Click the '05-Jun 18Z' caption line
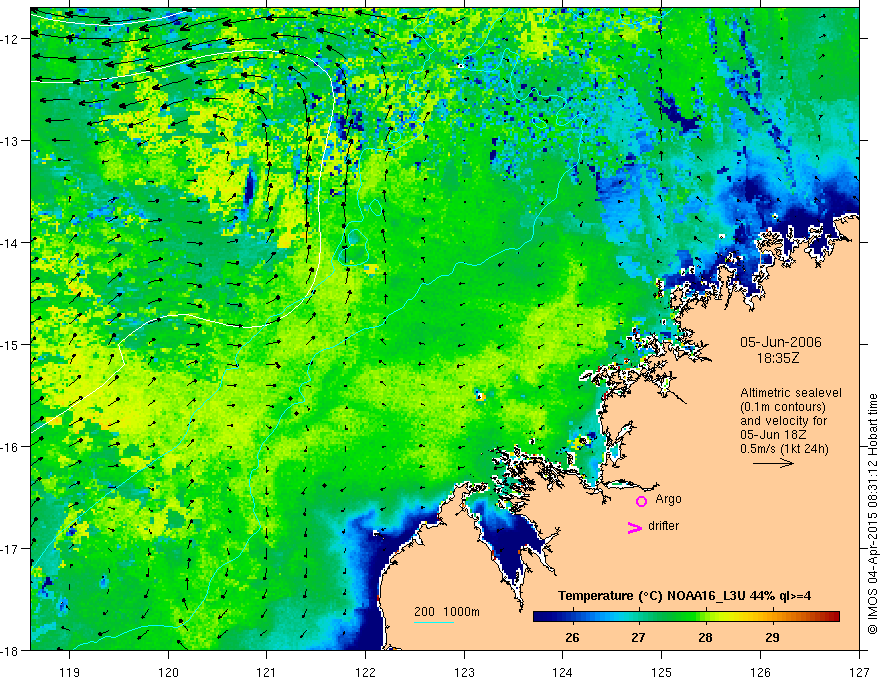This screenshot has height=680, width=880. pos(773,435)
